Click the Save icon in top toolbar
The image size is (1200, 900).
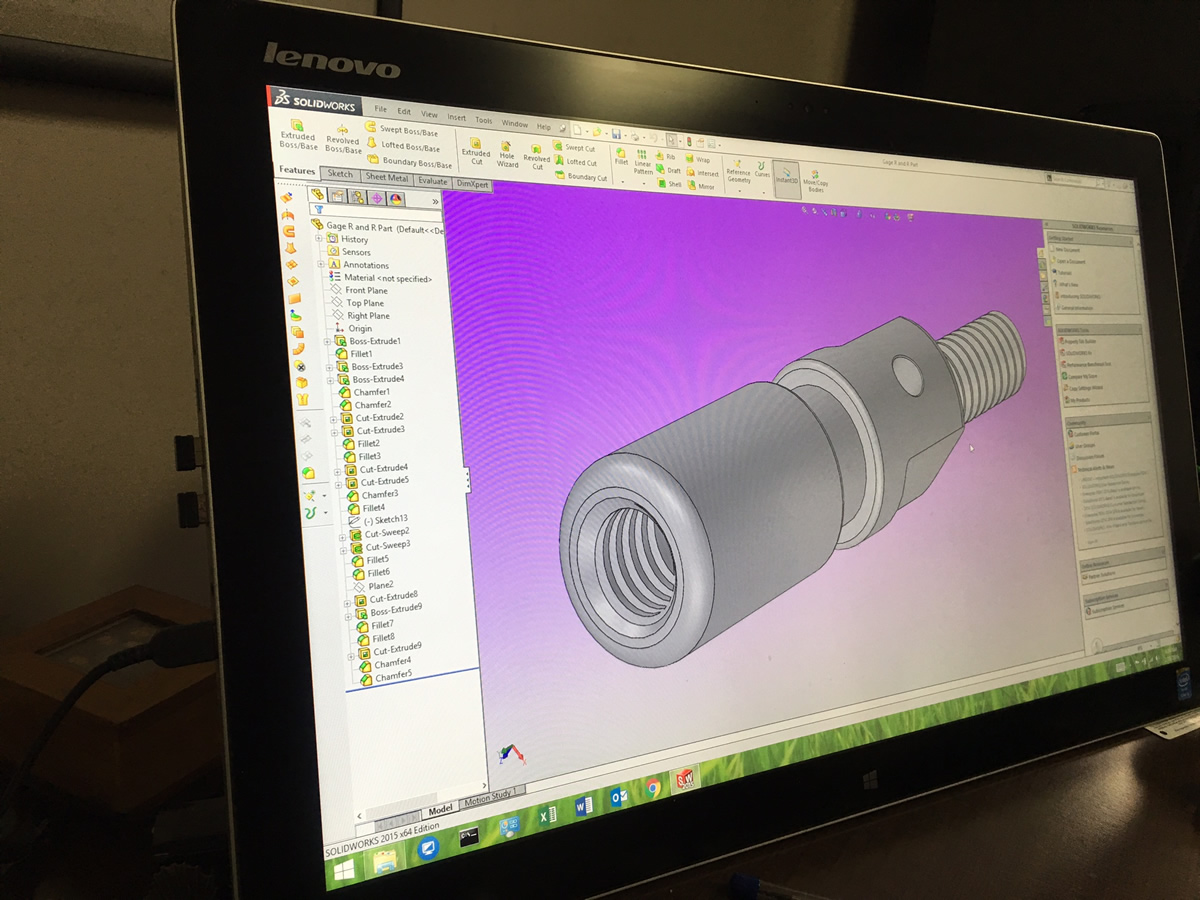(617, 134)
